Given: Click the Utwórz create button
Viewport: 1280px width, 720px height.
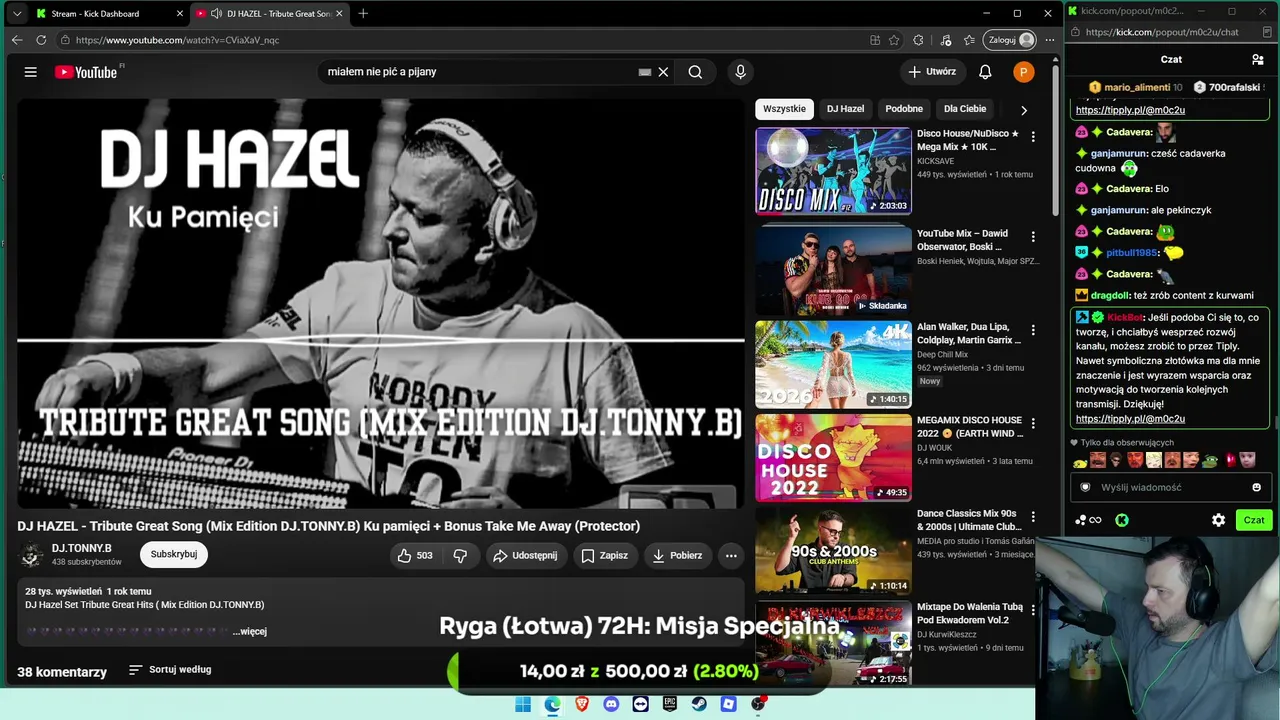Looking at the screenshot, I should 931,72.
